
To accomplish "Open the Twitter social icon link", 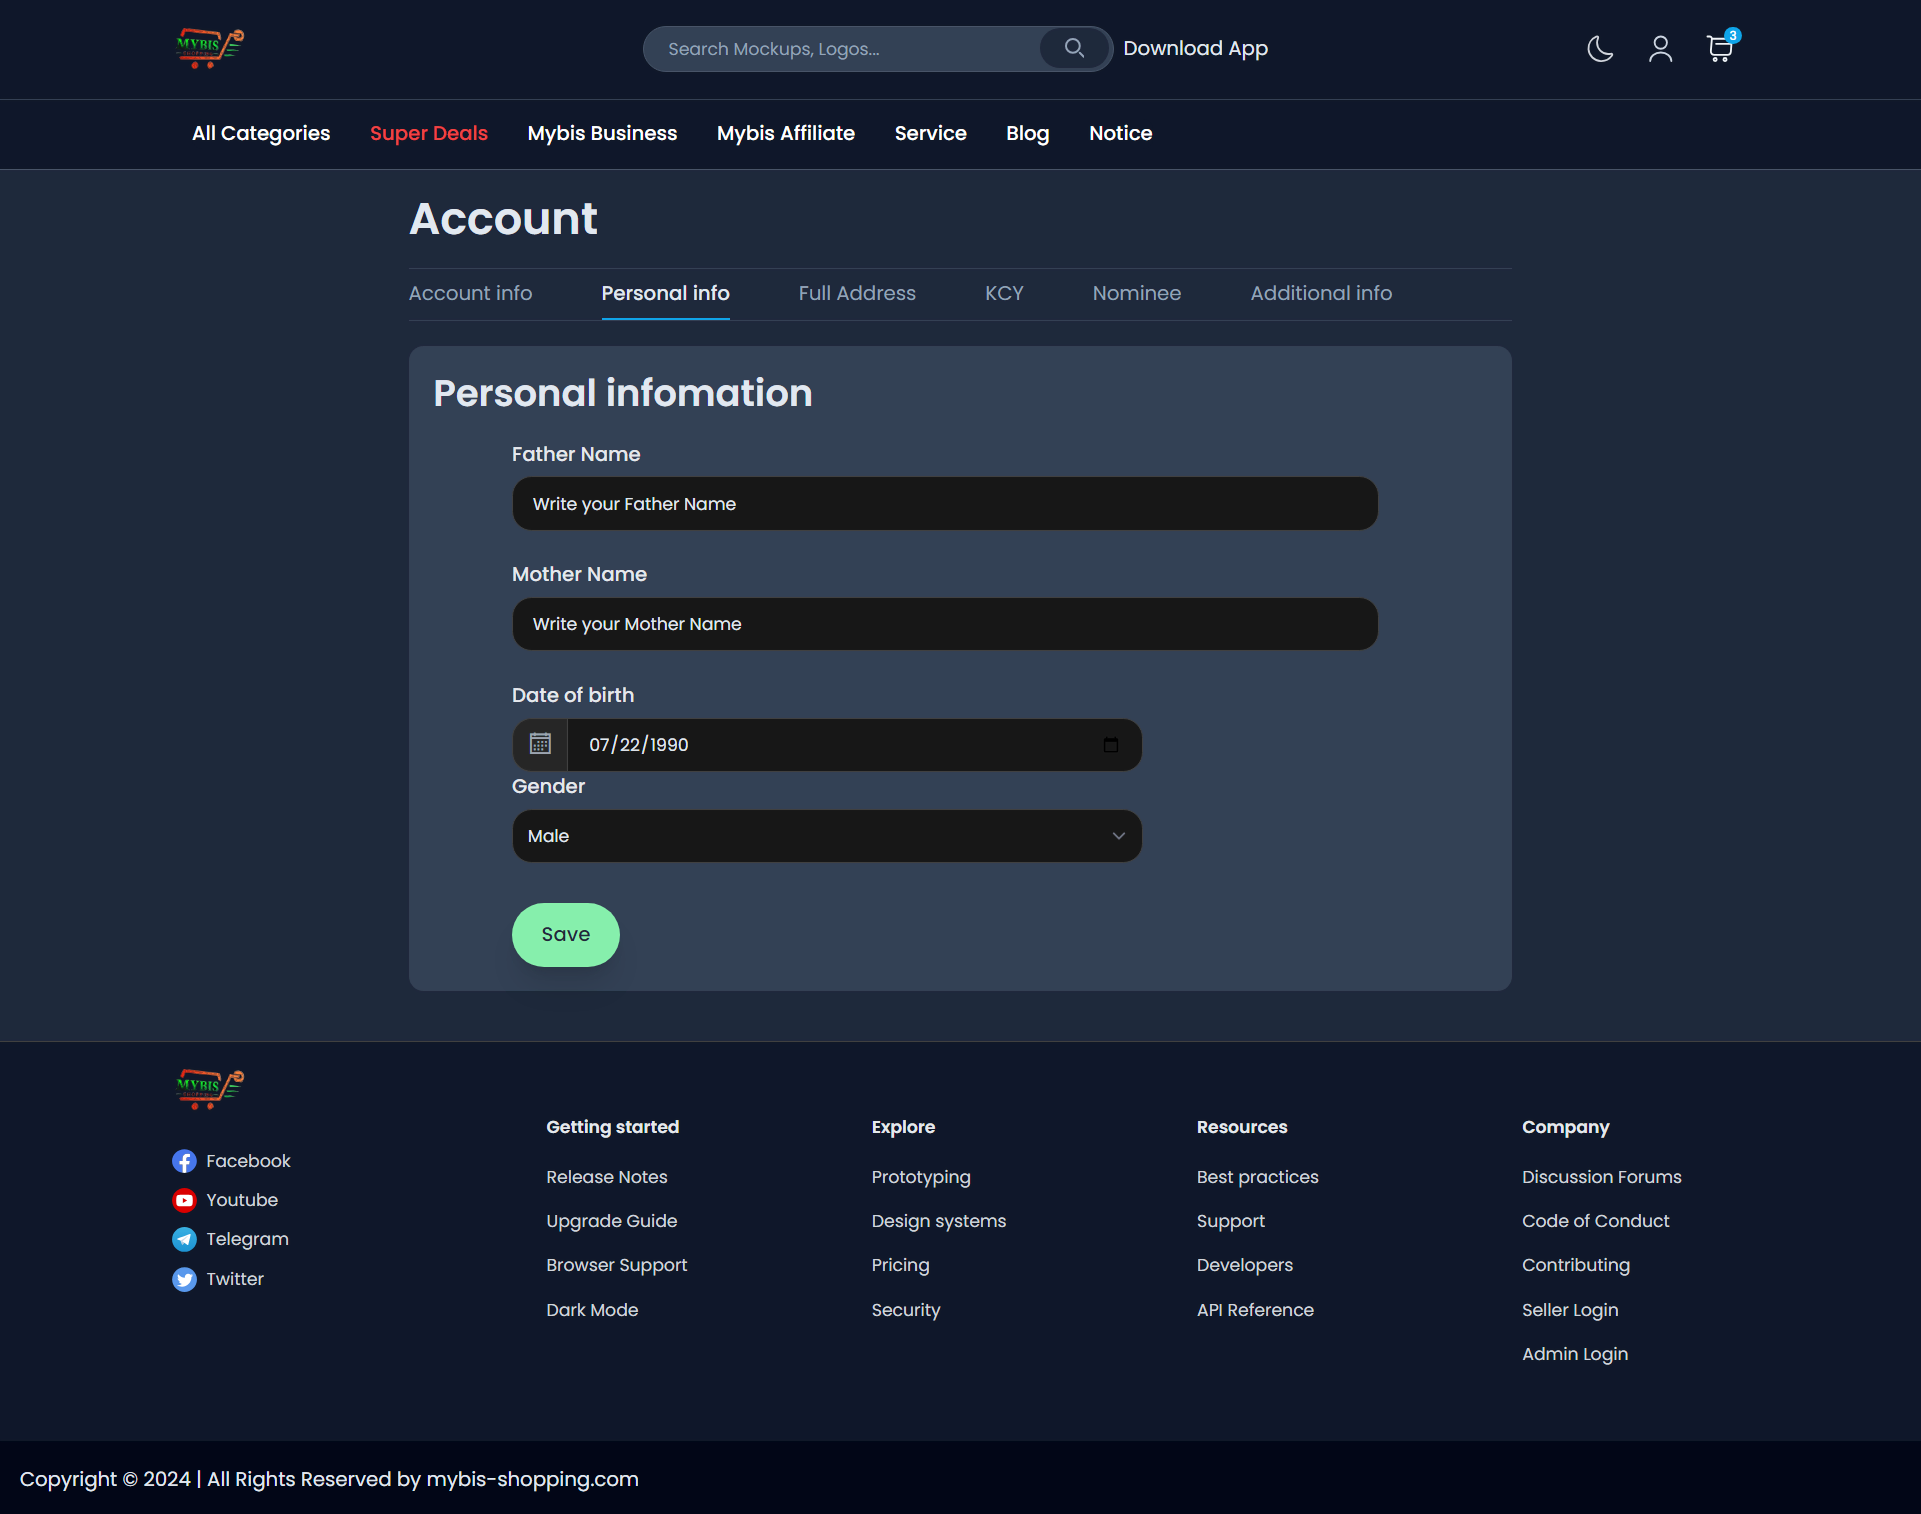I will pyautogui.click(x=184, y=1279).
